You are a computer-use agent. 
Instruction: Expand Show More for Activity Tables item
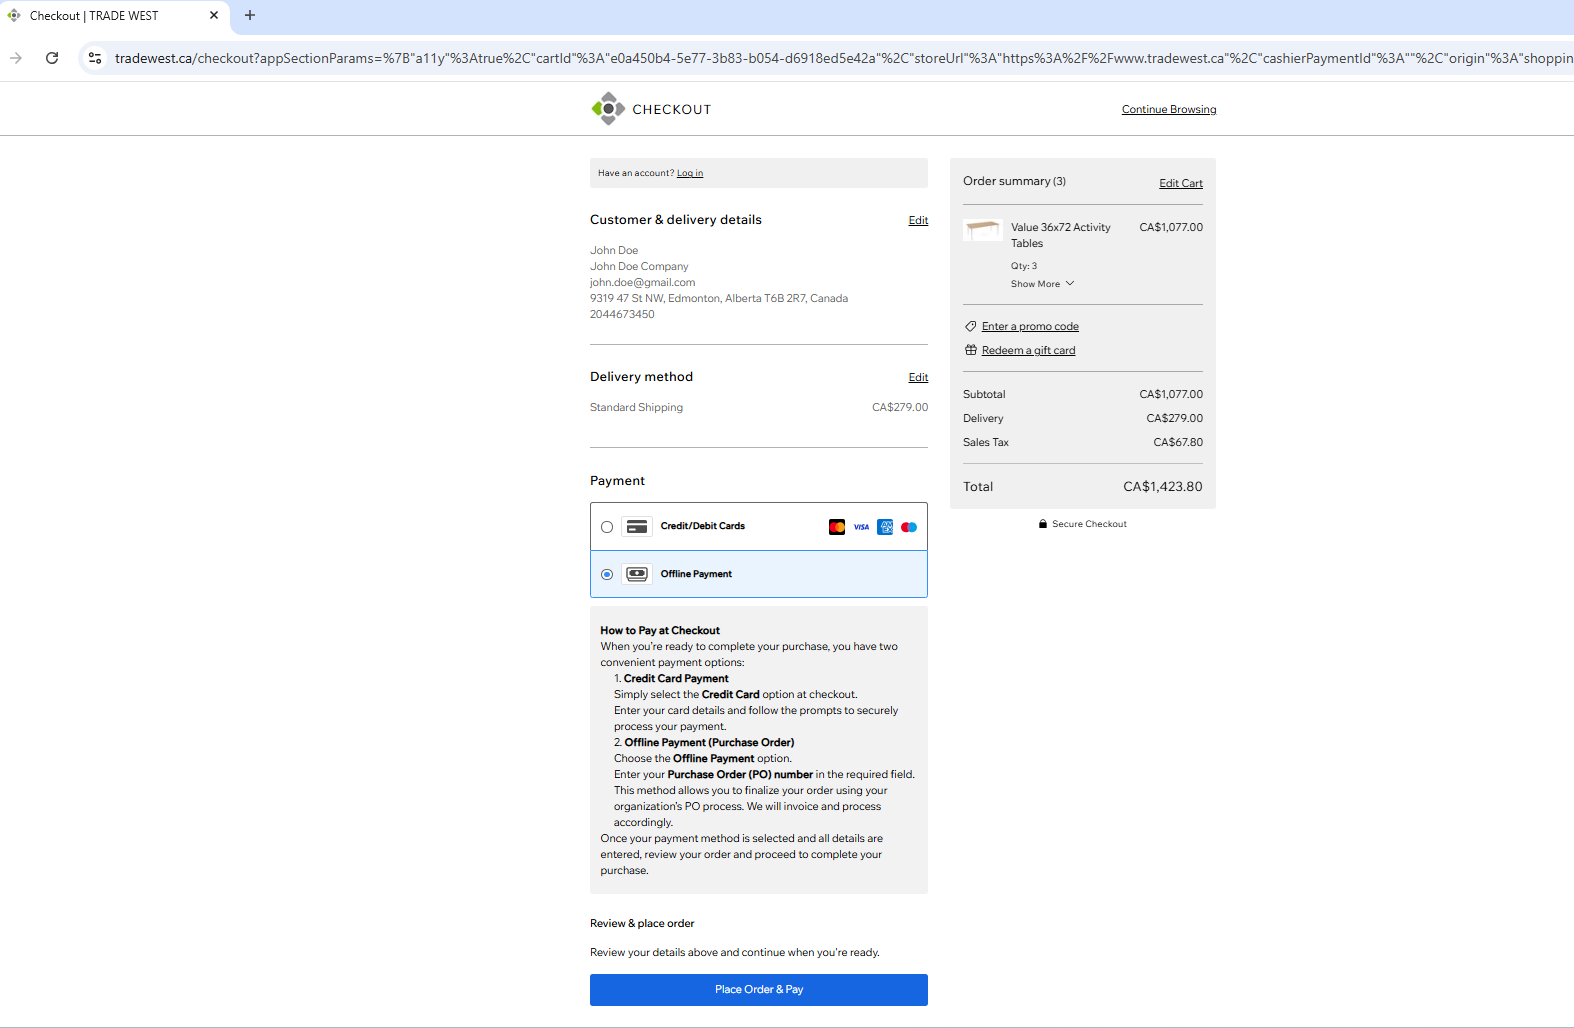(x=1042, y=284)
